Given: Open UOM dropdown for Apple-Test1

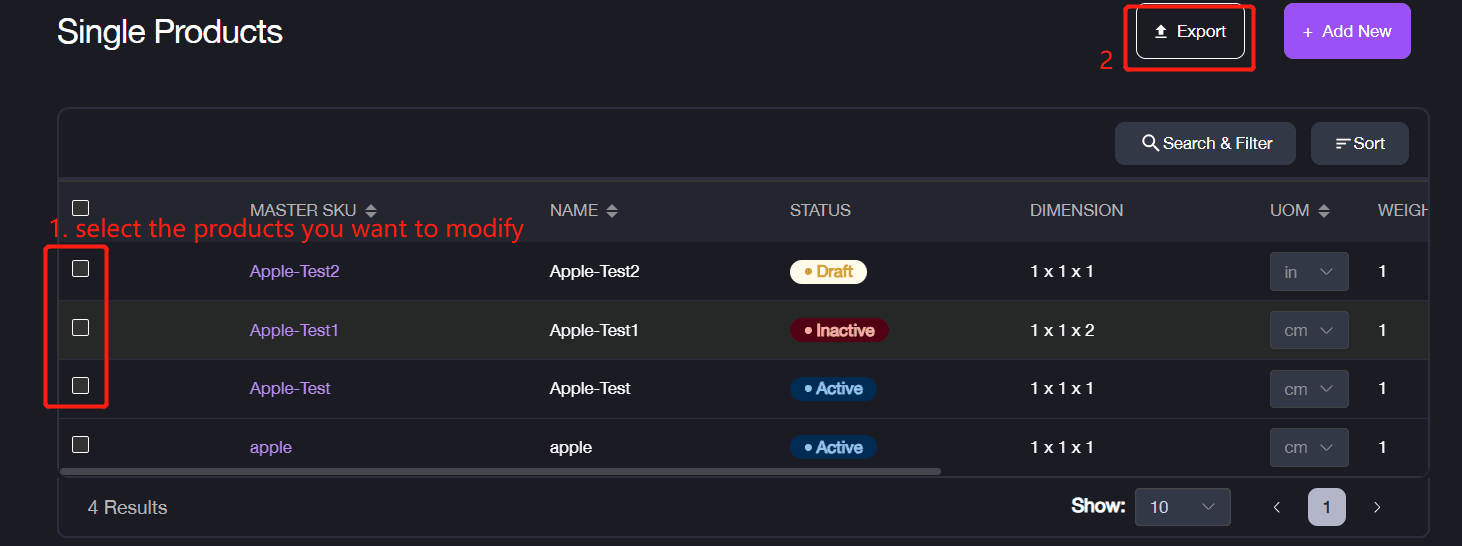Looking at the screenshot, I should pyautogui.click(x=1309, y=330).
